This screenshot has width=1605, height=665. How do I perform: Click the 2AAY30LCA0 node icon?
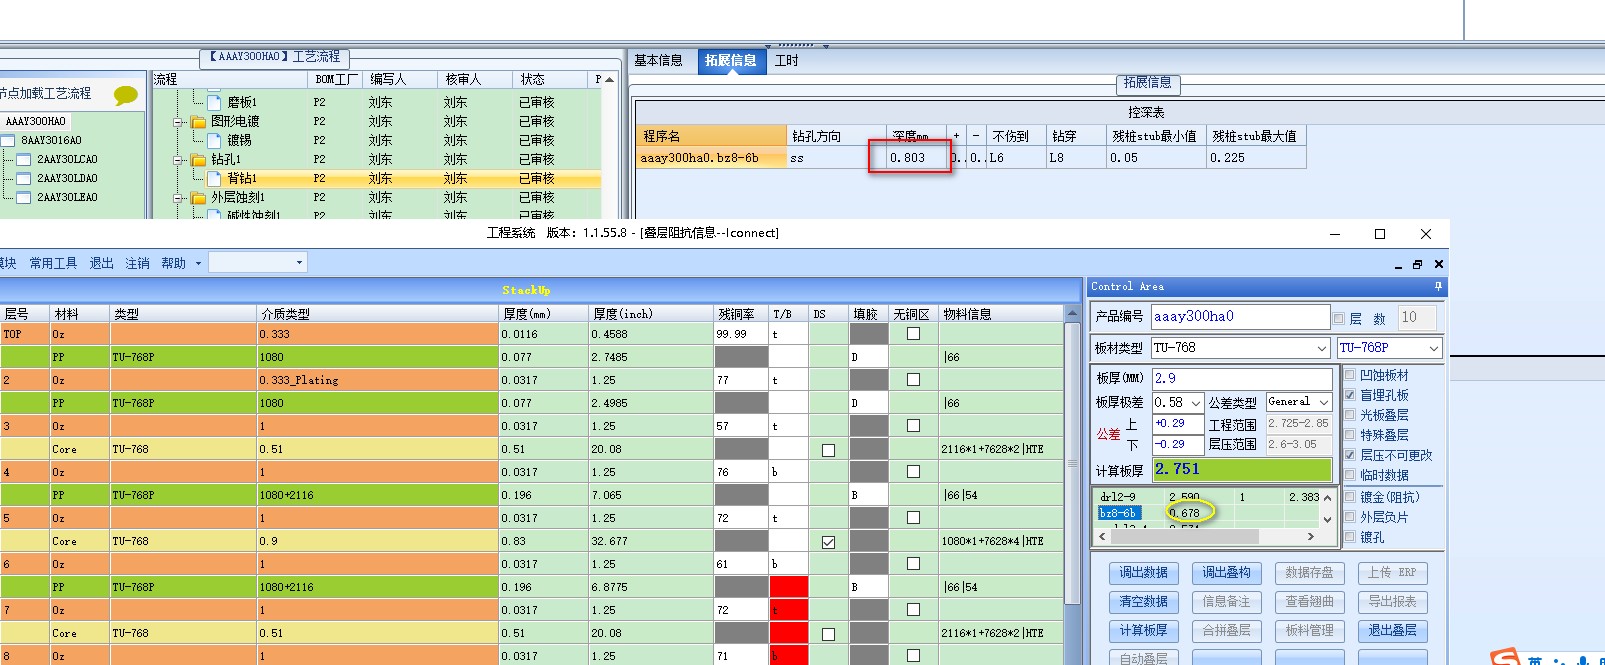tap(24, 160)
